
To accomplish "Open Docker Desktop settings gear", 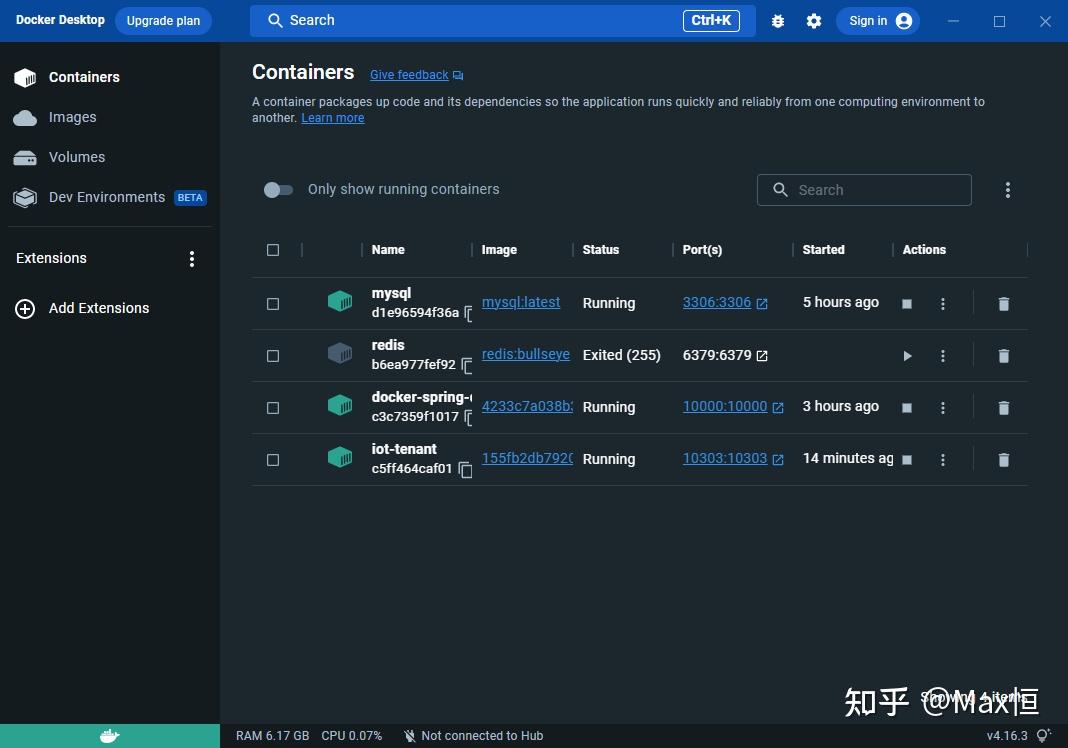I will (814, 20).
